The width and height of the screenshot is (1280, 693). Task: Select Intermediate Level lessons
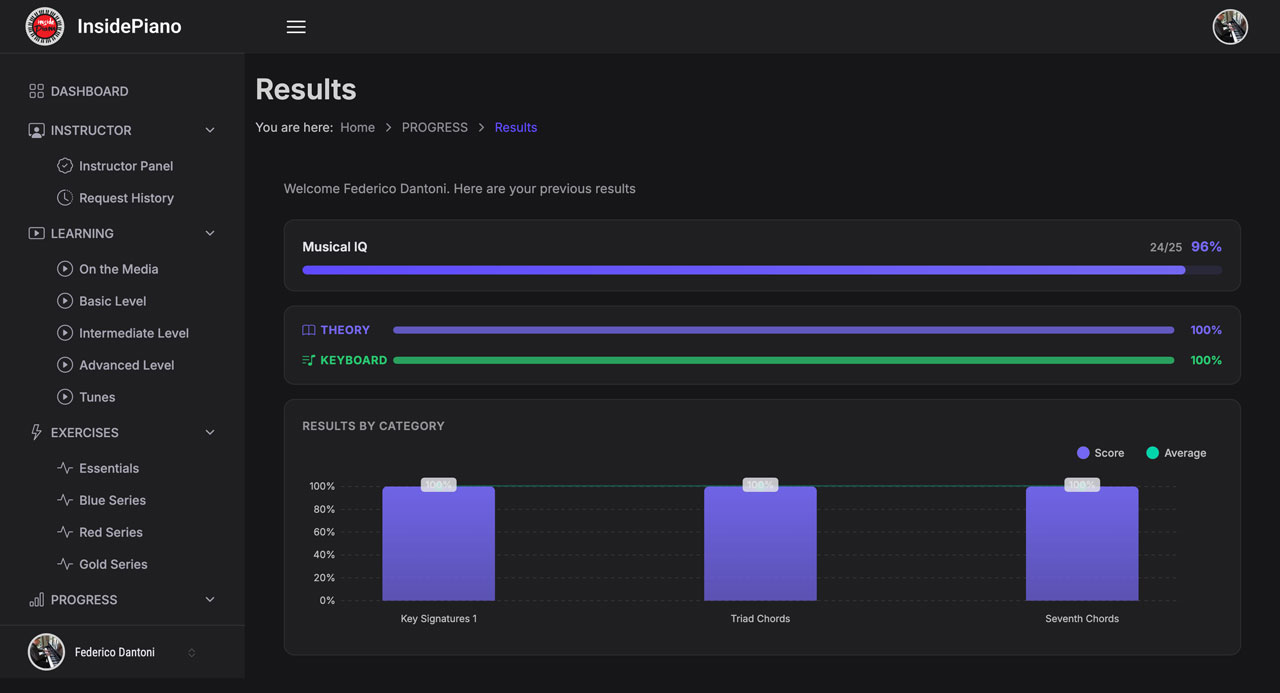134,333
